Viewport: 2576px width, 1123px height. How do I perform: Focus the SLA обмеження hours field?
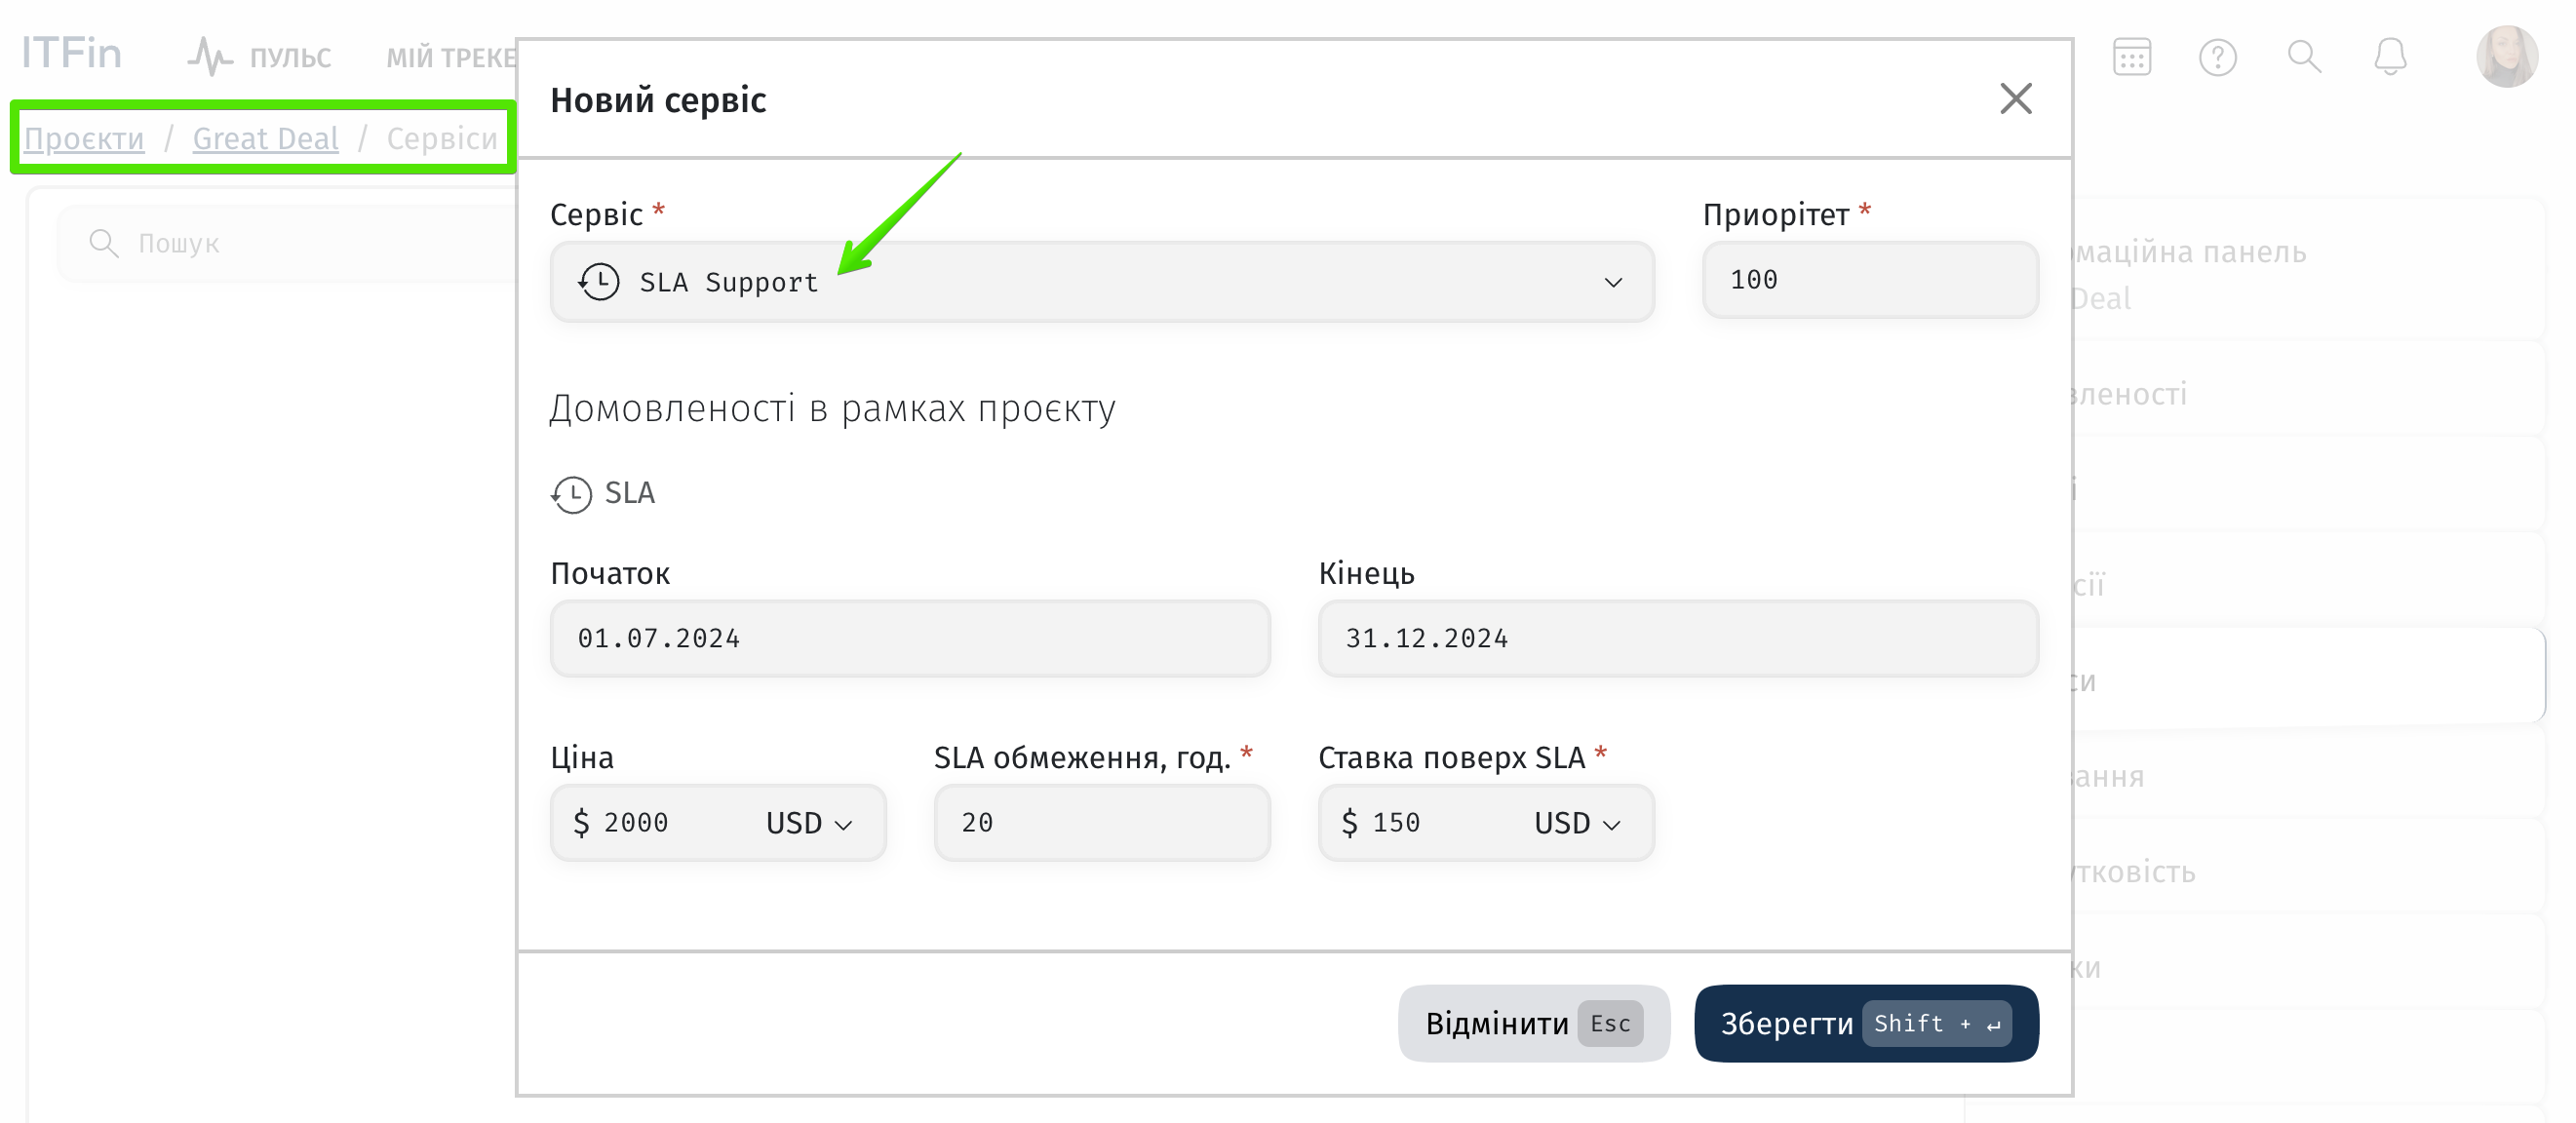point(1102,822)
